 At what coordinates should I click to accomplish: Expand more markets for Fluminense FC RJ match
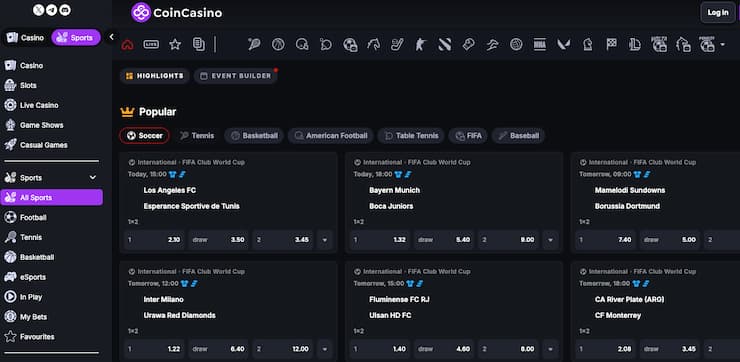(550, 349)
